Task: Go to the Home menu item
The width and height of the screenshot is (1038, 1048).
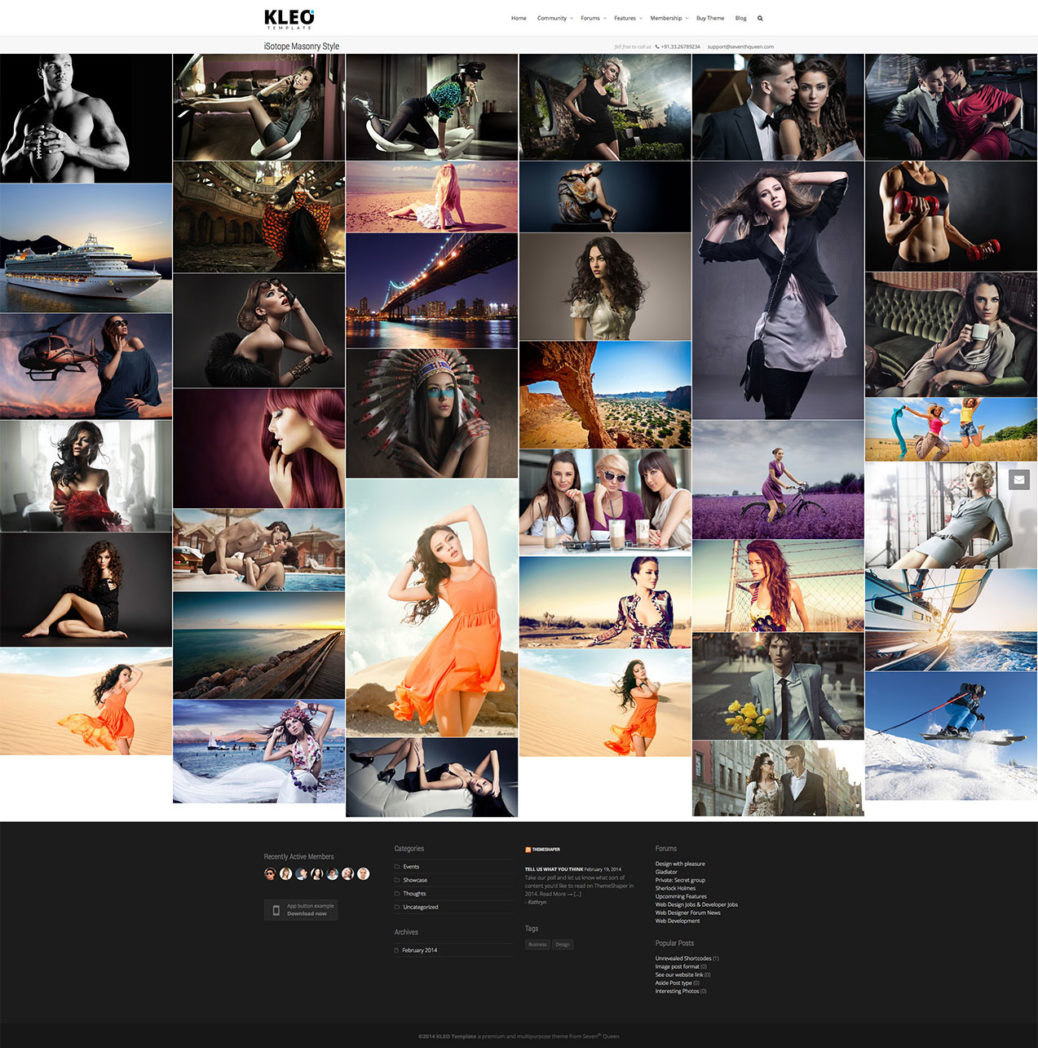Action: [x=518, y=18]
